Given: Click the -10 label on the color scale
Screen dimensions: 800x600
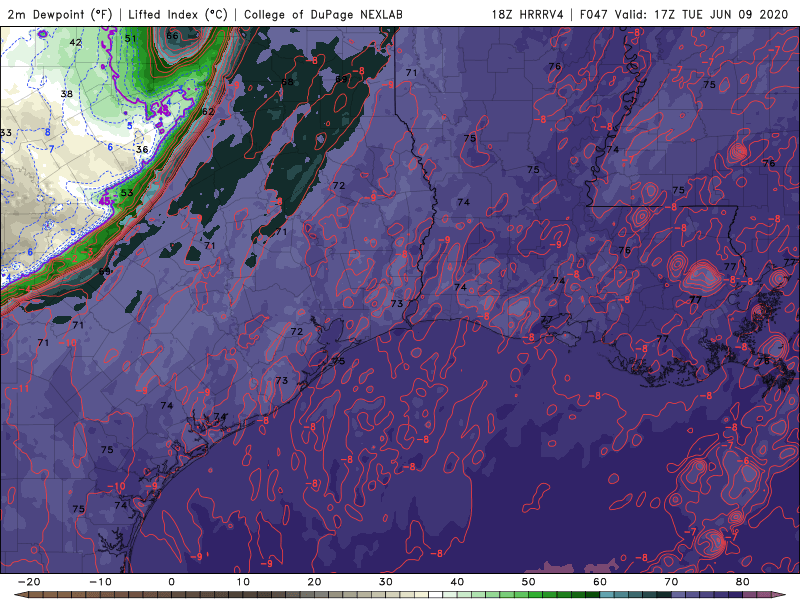Looking at the screenshot, I should (100, 582).
